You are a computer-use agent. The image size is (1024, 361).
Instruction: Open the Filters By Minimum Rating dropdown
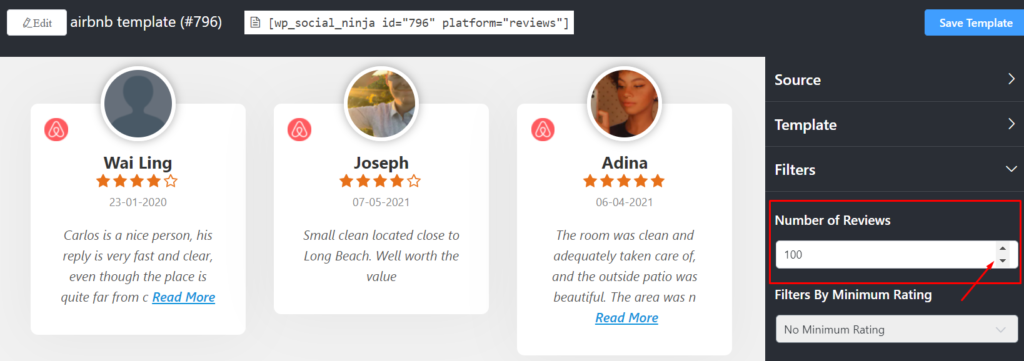896,329
